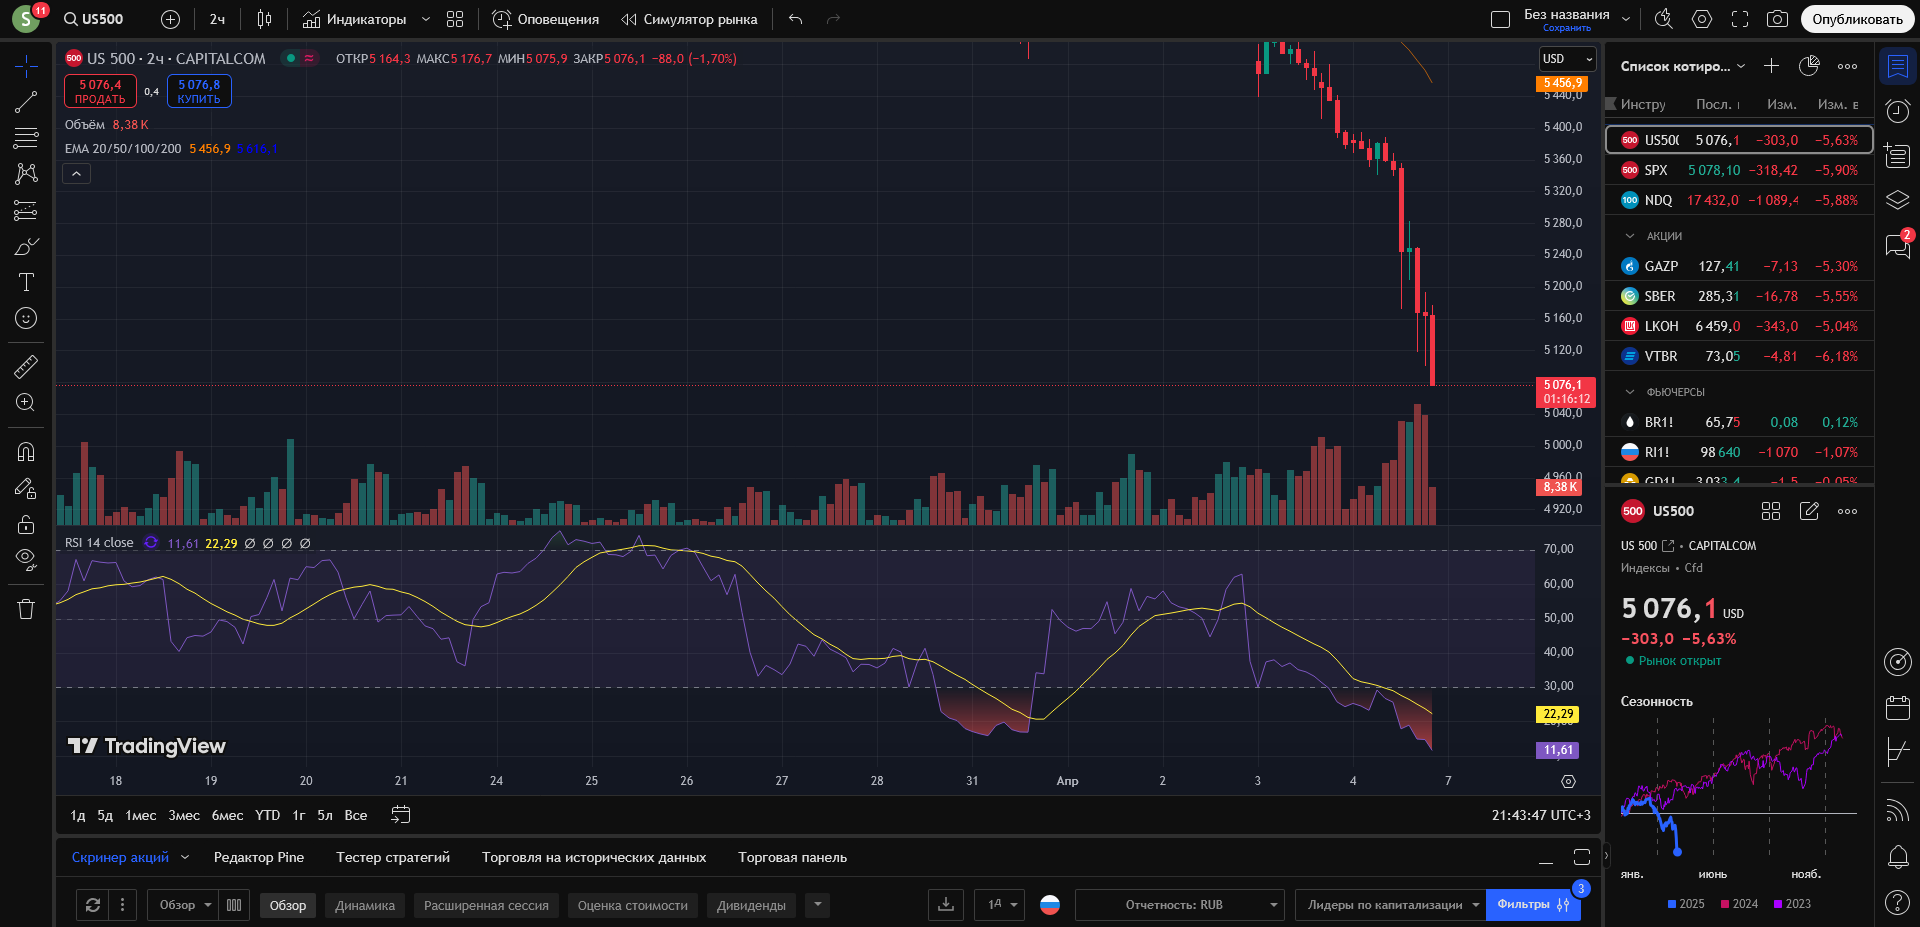Open the economic calendar panel
Viewport: 1920px width, 927px height.
1897,708
